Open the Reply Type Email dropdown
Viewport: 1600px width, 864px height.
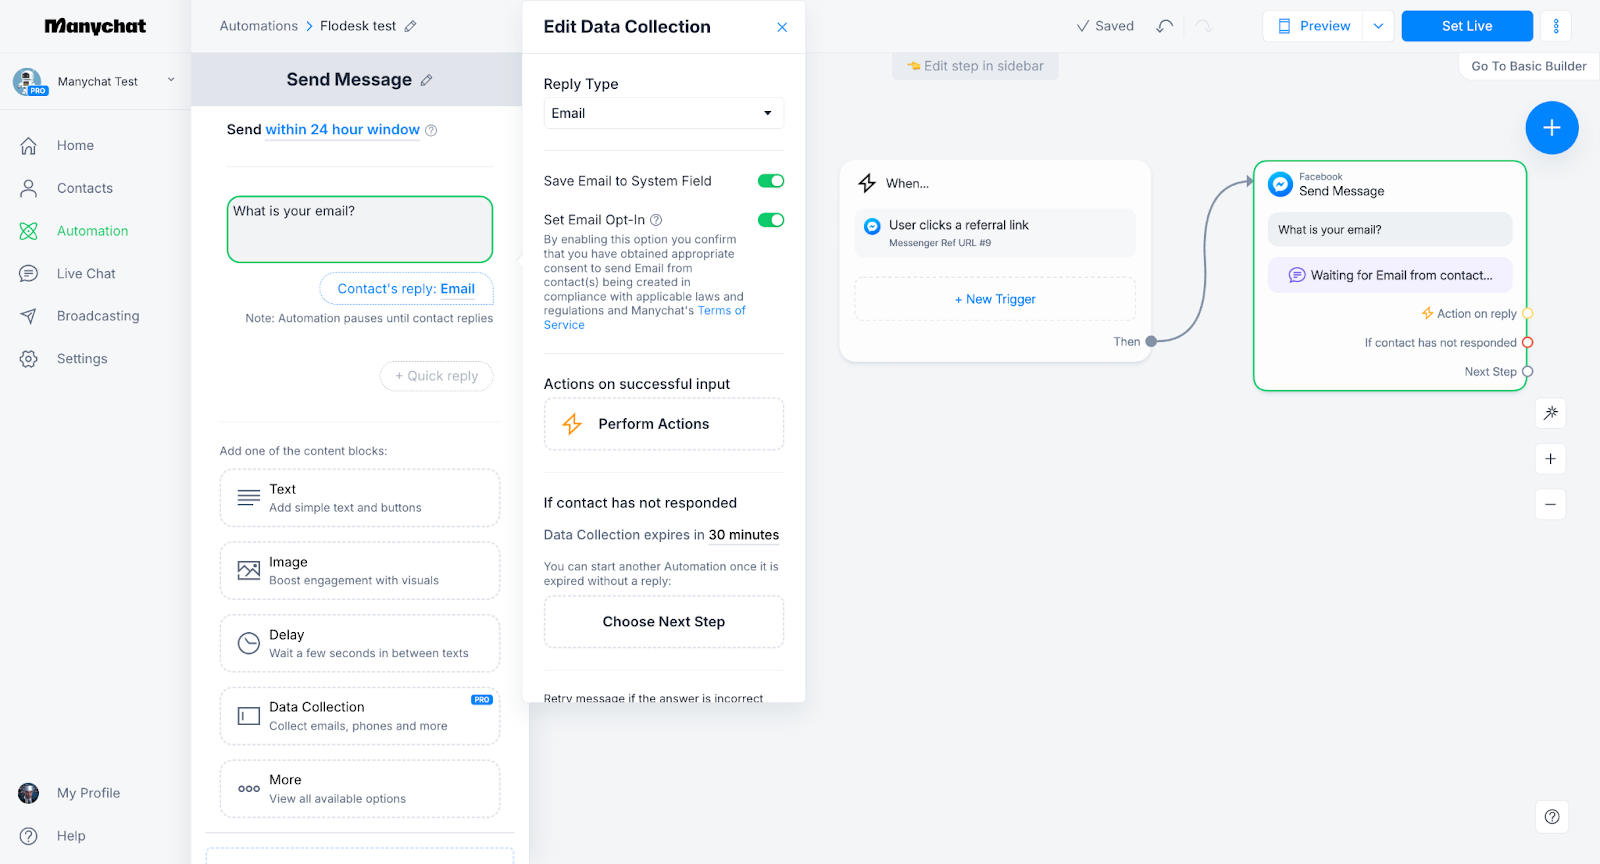(663, 113)
